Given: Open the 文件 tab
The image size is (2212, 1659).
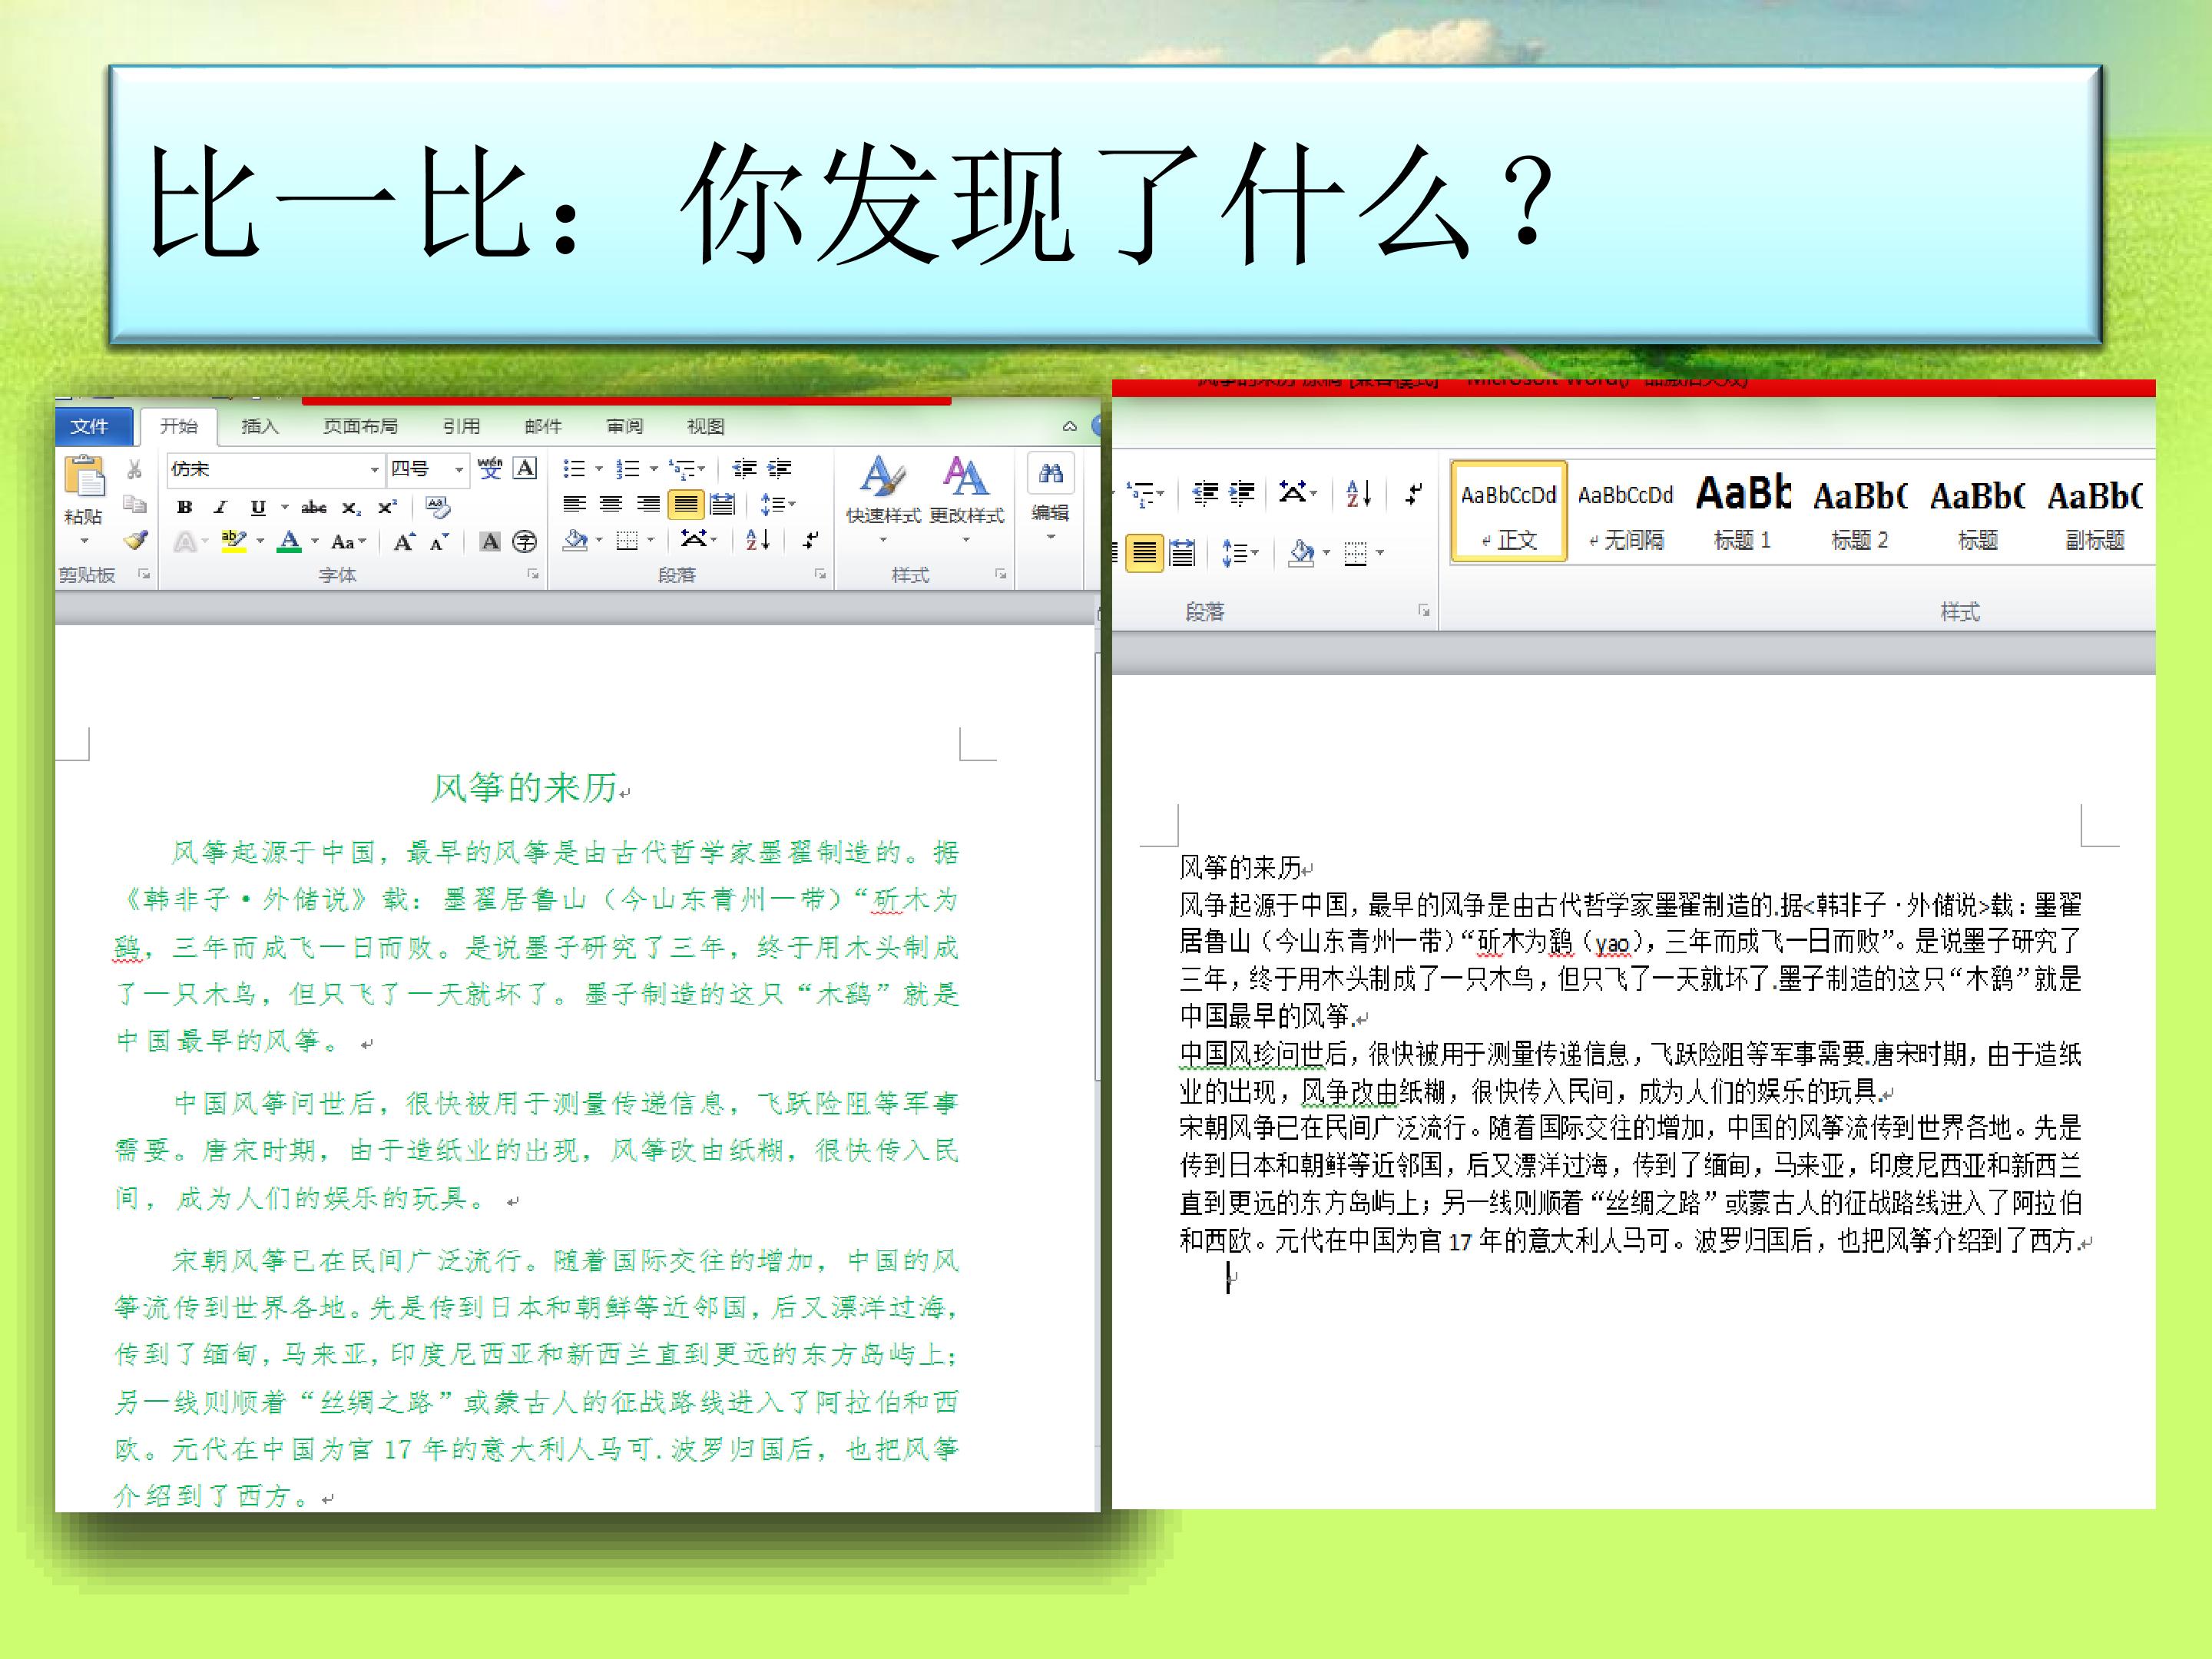Looking at the screenshot, I should 90,426.
